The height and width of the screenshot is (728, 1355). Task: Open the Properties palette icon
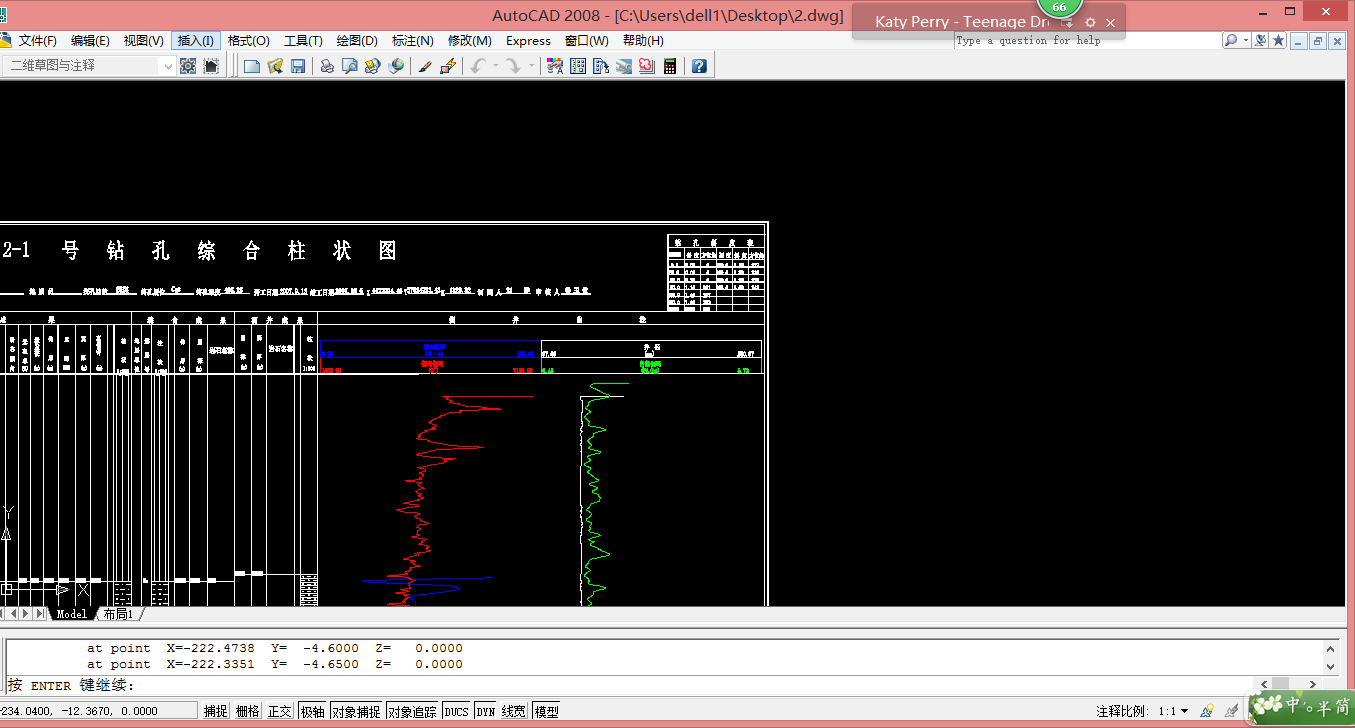[554, 66]
